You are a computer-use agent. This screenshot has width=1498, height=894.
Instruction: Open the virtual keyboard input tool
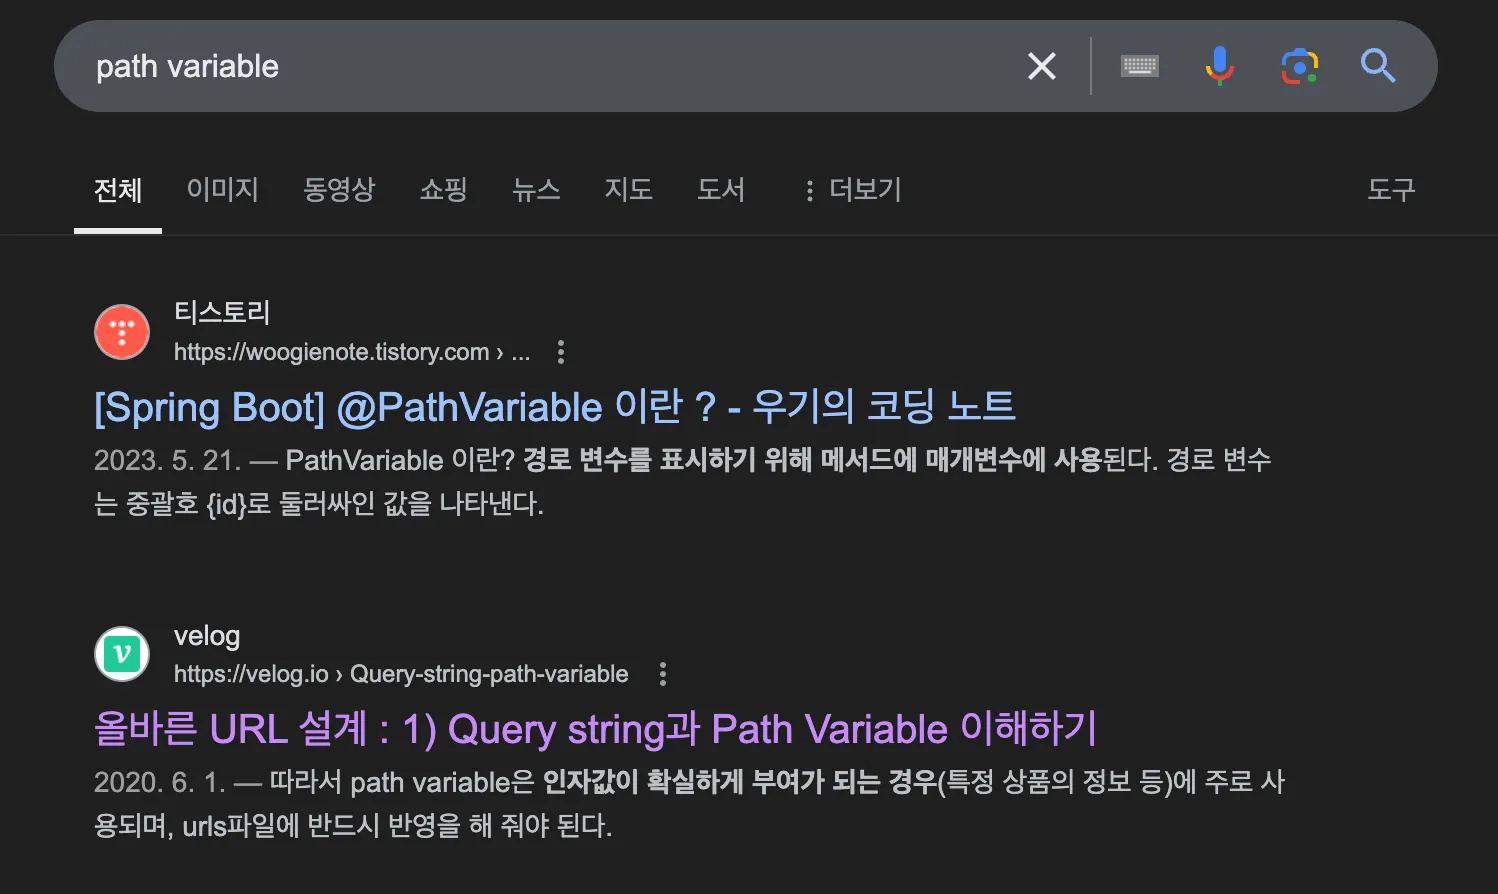click(x=1139, y=66)
